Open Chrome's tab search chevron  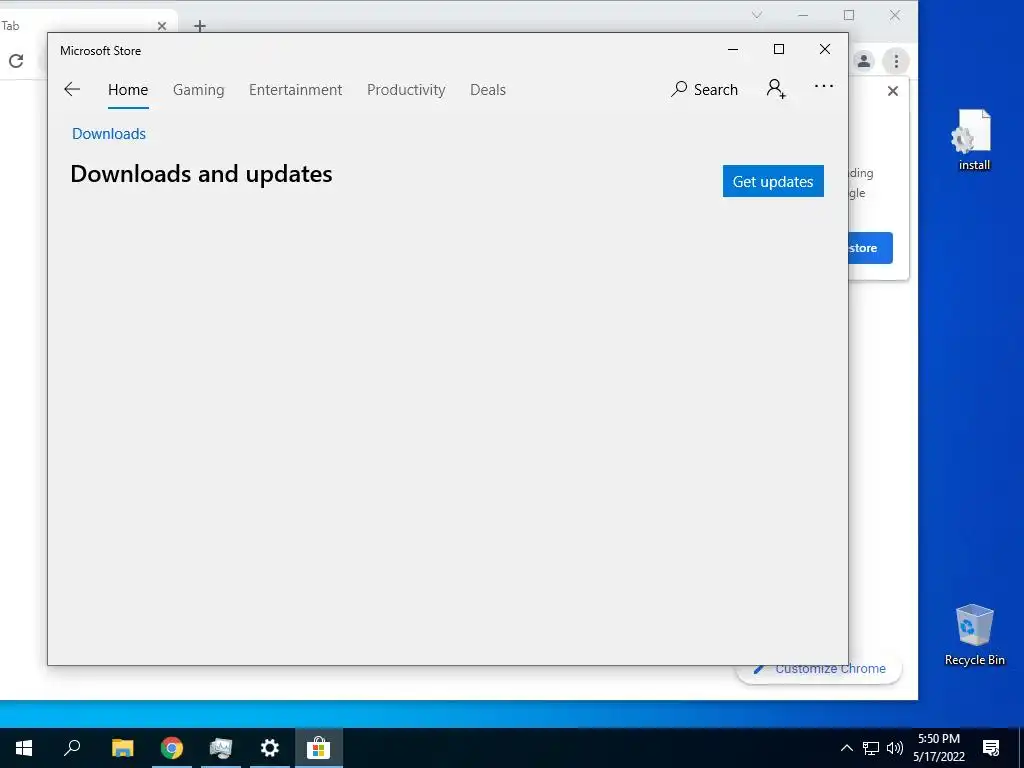[x=757, y=15]
